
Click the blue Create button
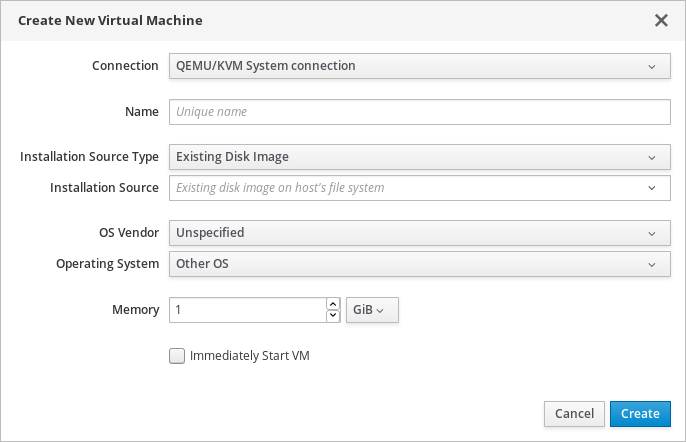(x=640, y=414)
